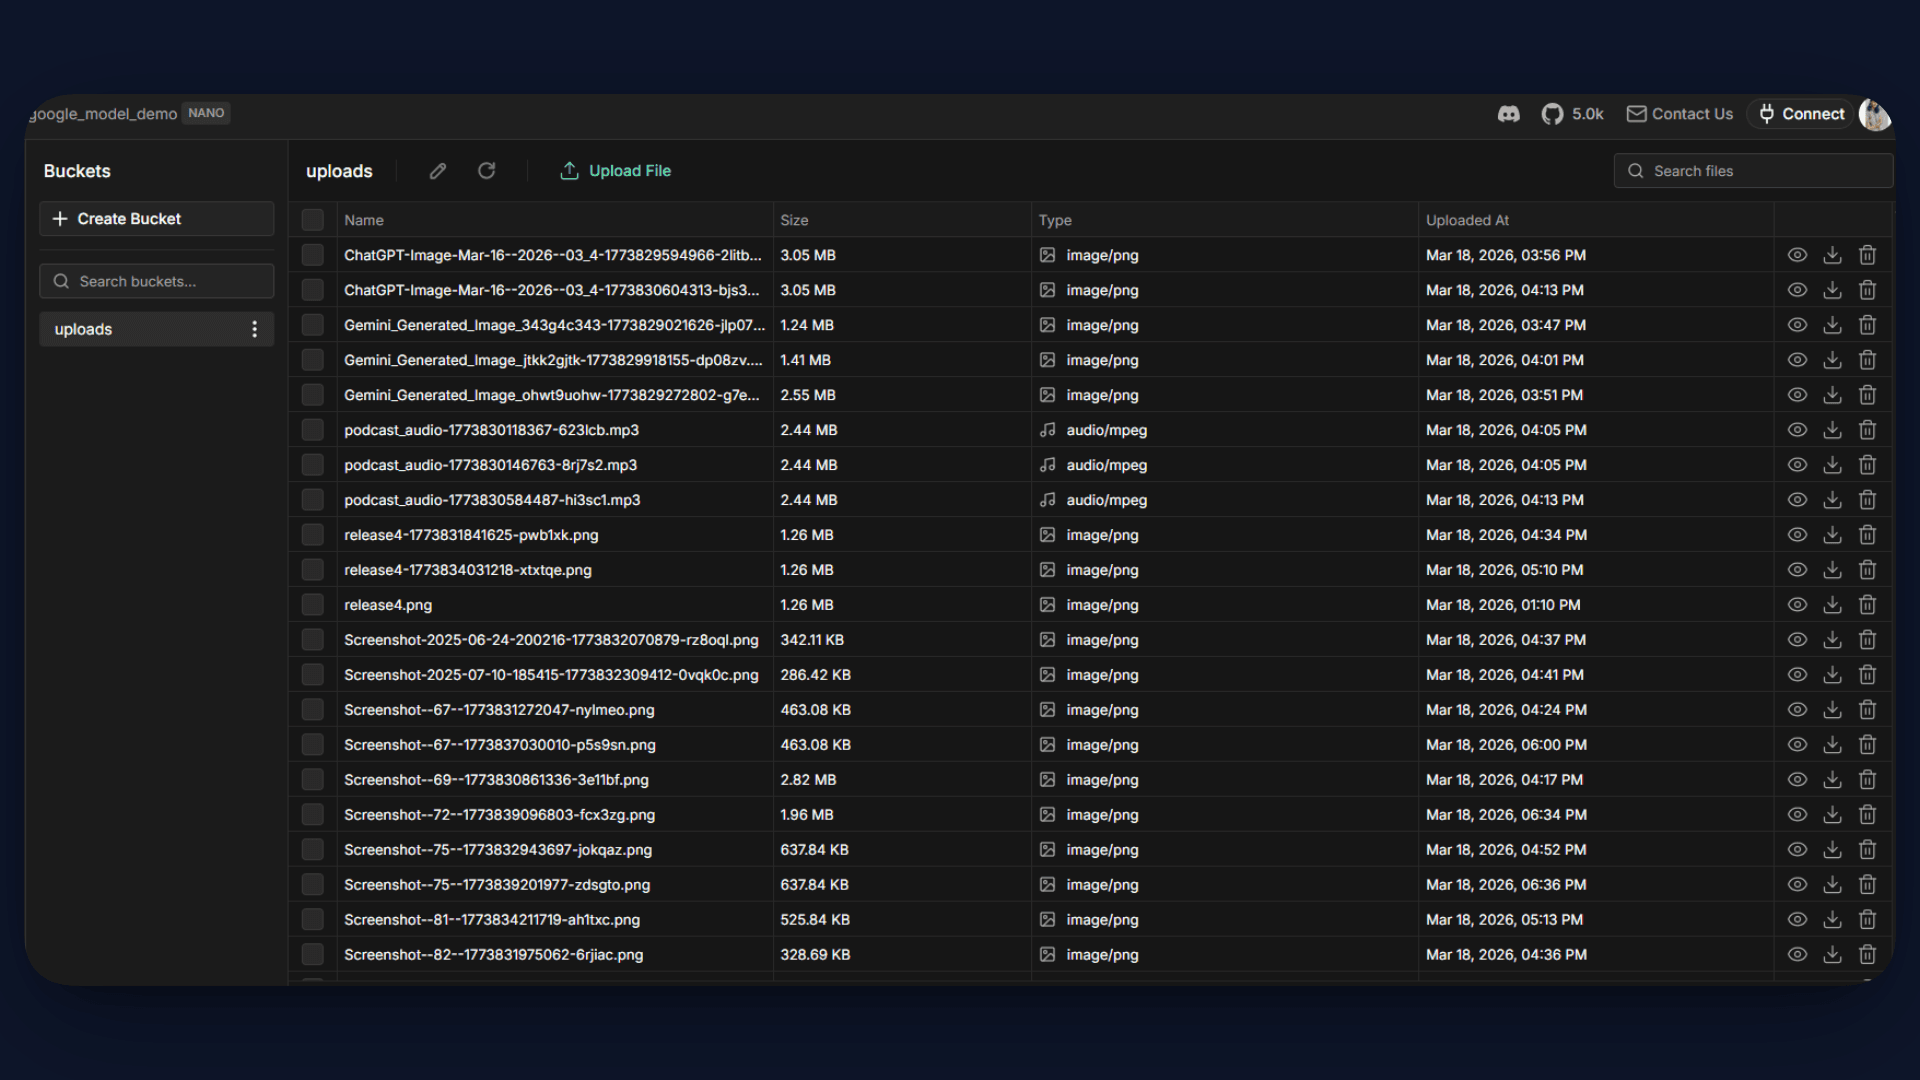Image resolution: width=1920 pixels, height=1080 pixels.
Task: Open the GitHub 5.0k stars link
Action: point(1573,114)
